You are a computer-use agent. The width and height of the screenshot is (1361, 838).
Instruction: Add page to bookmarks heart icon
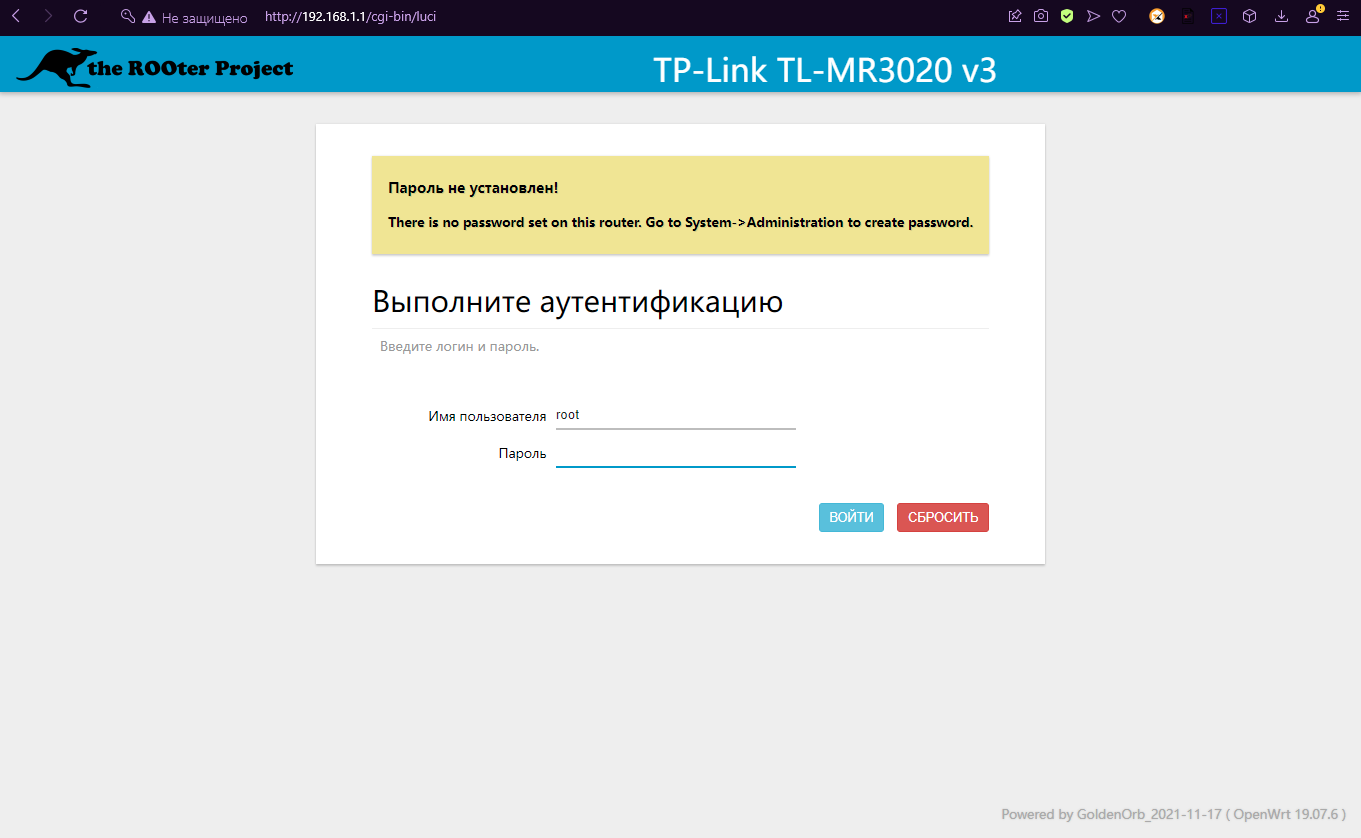[1119, 16]
